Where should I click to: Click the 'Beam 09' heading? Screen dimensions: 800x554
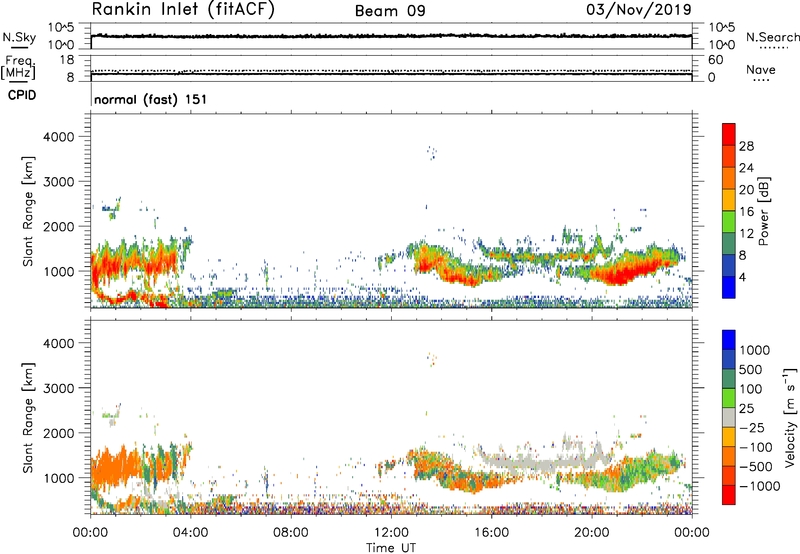point(390,11)
